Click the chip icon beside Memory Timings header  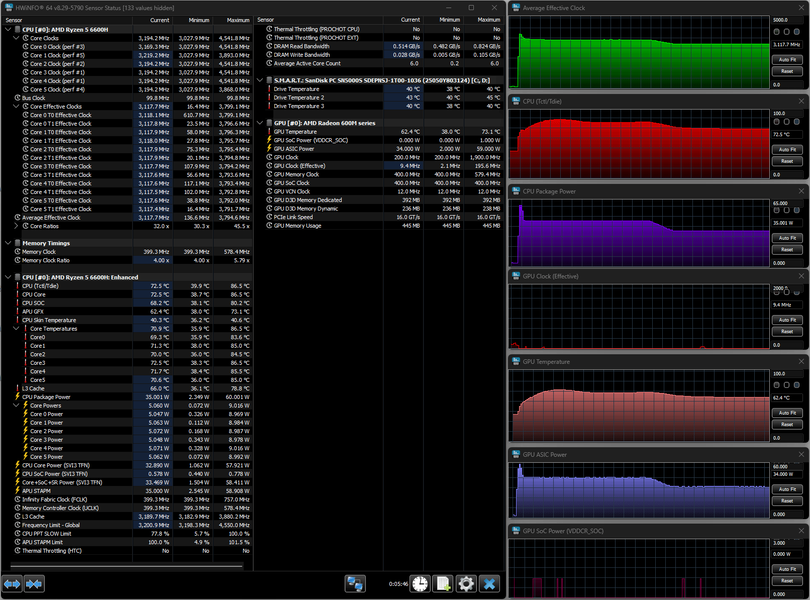(x=18, y=243)
